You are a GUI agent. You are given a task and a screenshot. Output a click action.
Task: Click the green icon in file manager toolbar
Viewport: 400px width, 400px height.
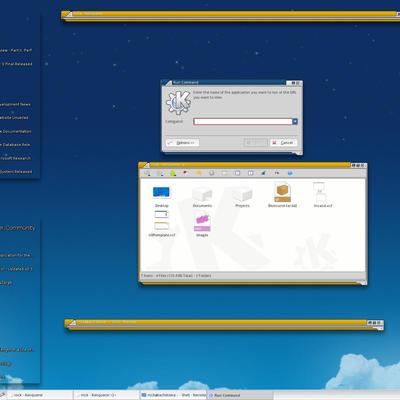coord(173,173)
